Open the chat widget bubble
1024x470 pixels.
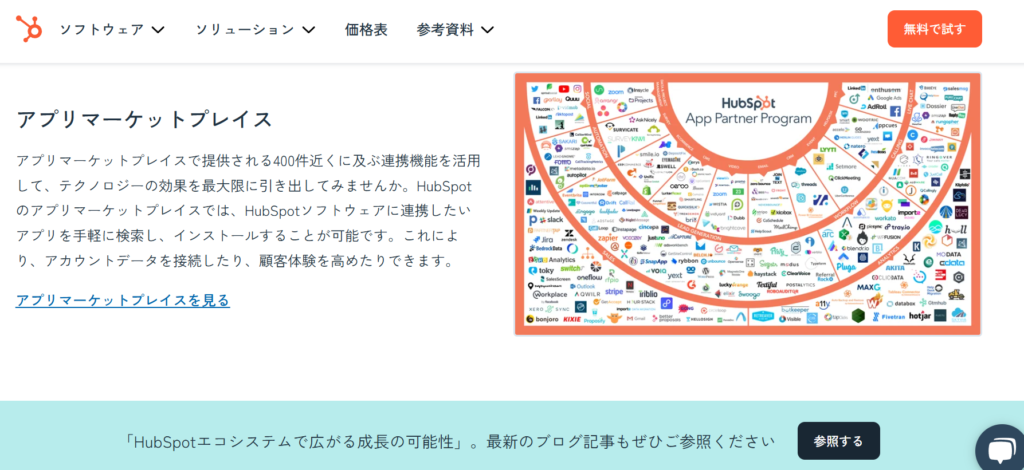(x=1000, y=449)
